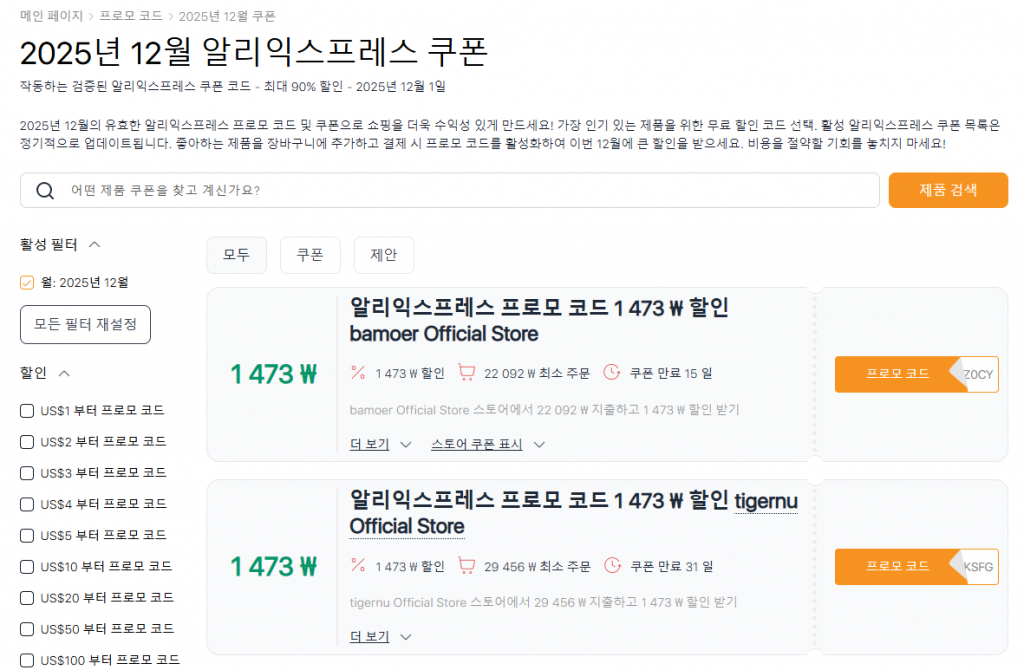Screen dimensions: 1024x670
Task: Click the percent icon on the tigernu coupon
Action: pos(356,565)
